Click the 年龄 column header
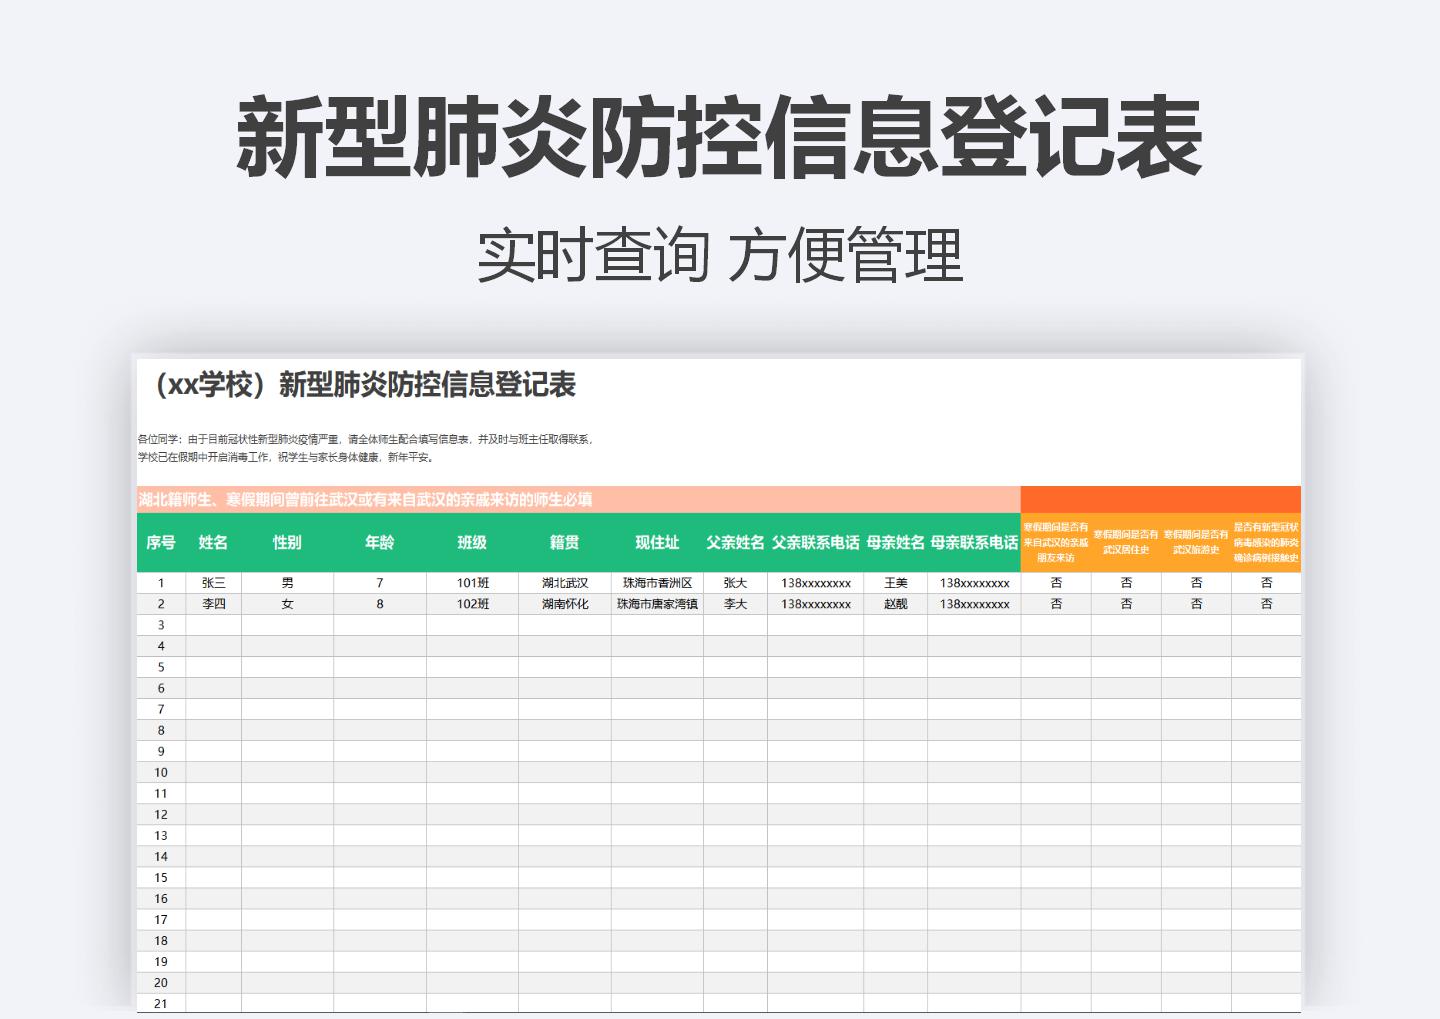1440x1019 pixels. point(378,543)
